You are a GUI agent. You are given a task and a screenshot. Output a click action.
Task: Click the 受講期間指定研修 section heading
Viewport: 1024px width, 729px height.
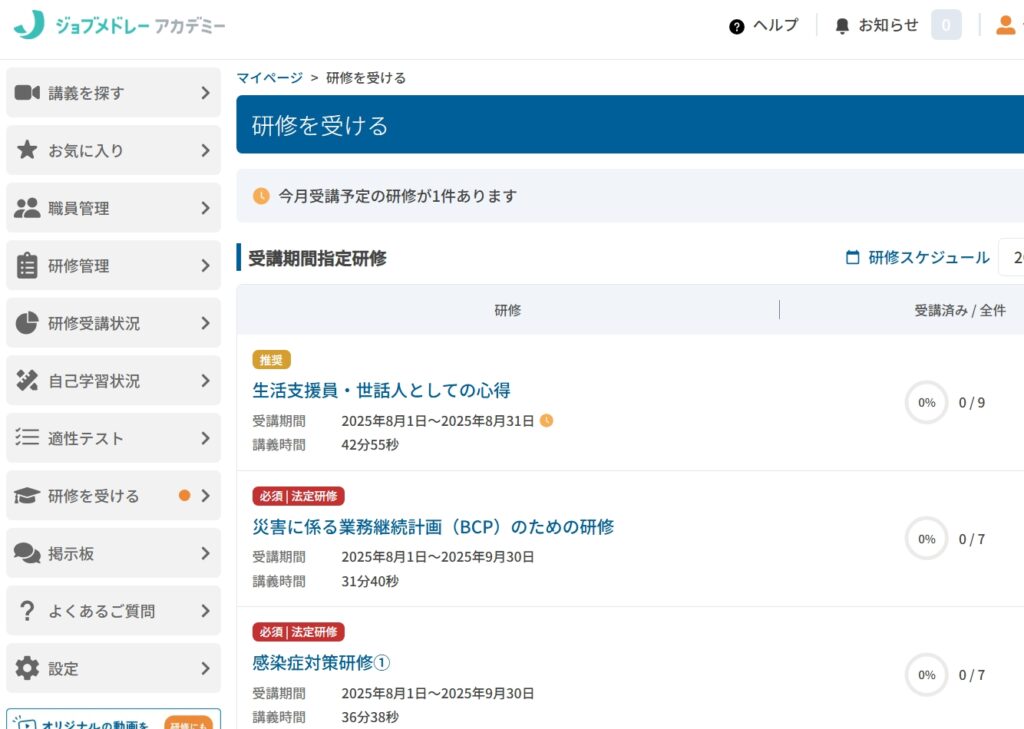[317, 258]
